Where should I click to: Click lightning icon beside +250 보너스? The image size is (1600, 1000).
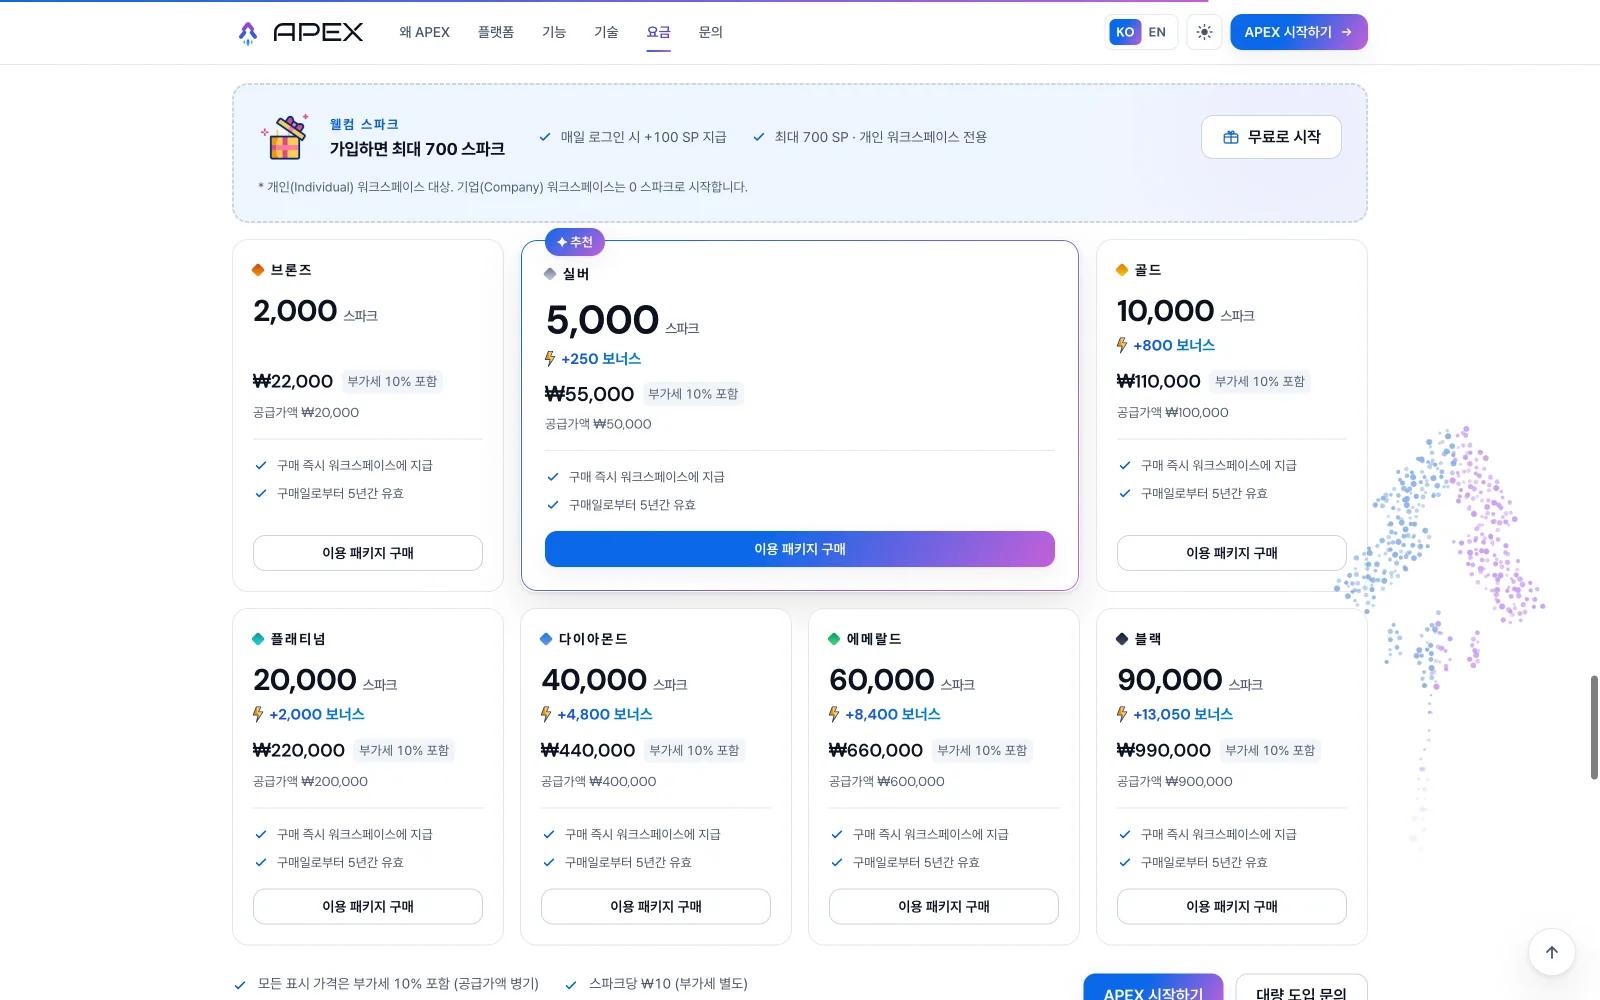tap(550, 359)
